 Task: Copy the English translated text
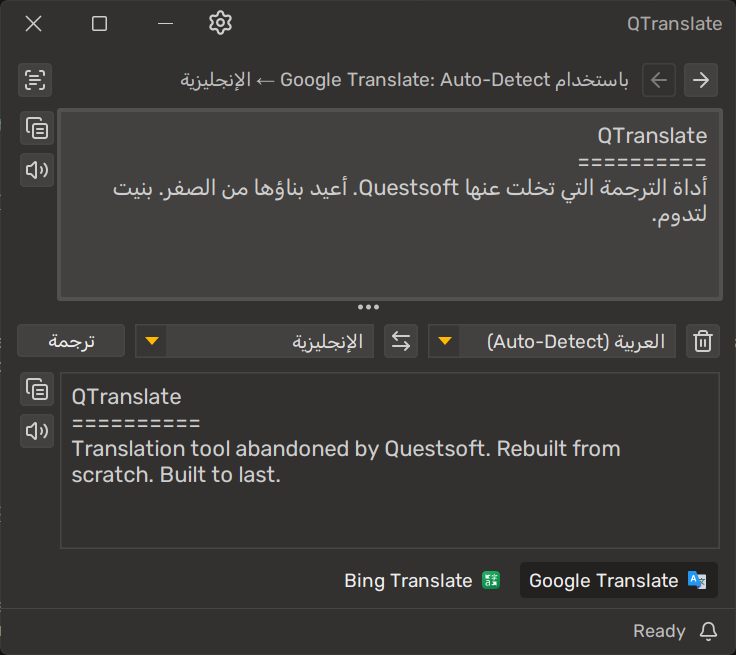coord(37,389)
